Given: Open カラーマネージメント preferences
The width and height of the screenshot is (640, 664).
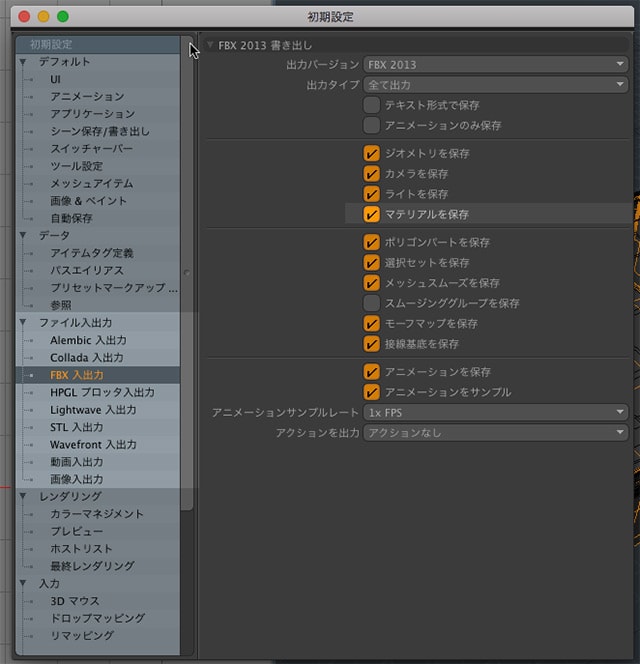Looking at the screenshot, I should point(96,514).
